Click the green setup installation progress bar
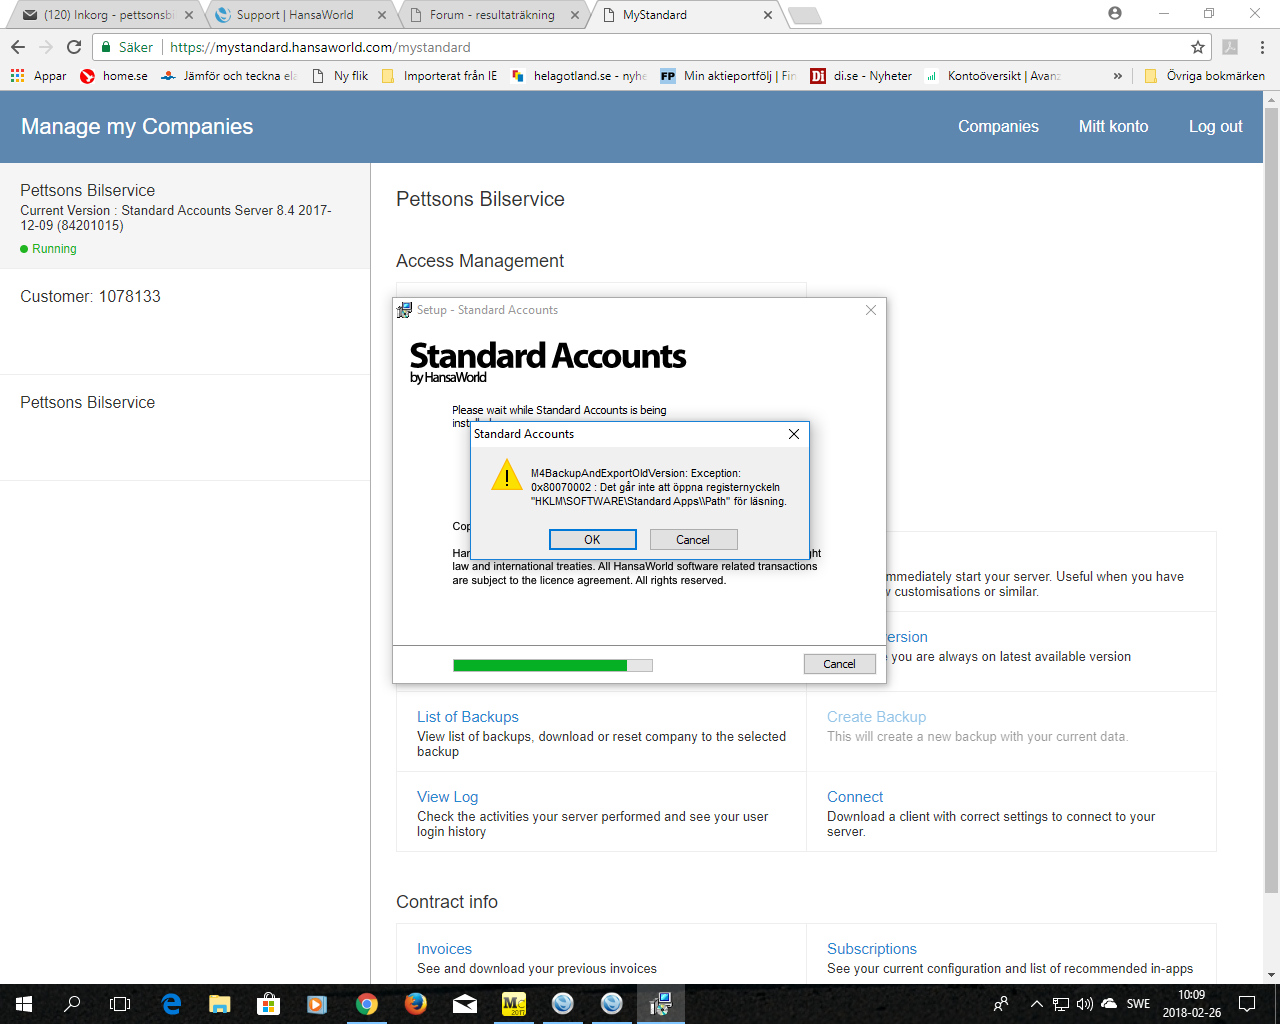Image resolution: width=1280 pixels, height=1024 pixels. point(553,665)
